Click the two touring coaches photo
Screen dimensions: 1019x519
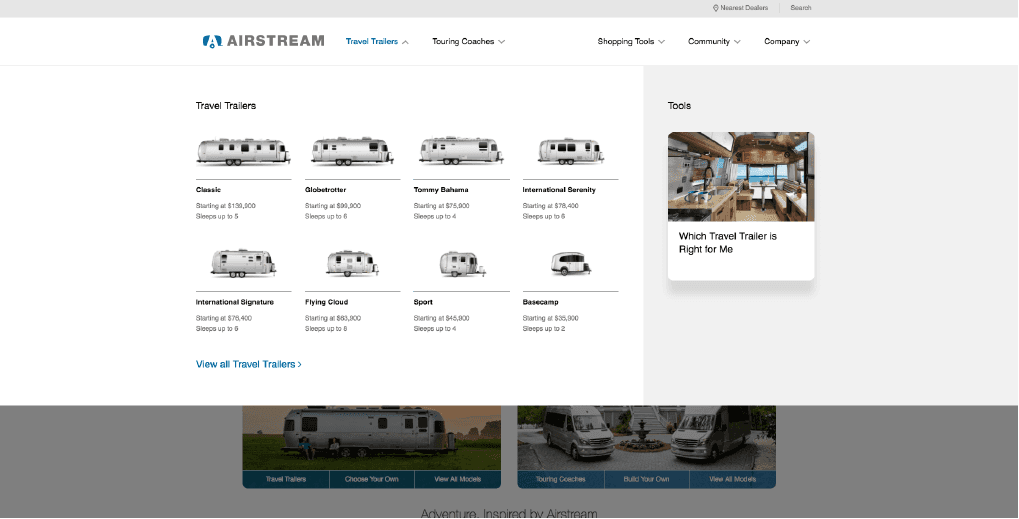point(647,438)
